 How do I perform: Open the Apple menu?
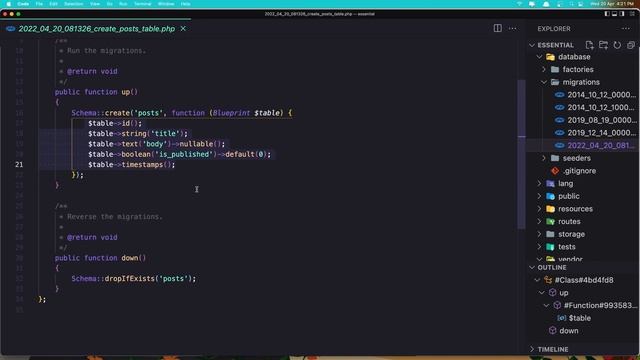[9, 4]
